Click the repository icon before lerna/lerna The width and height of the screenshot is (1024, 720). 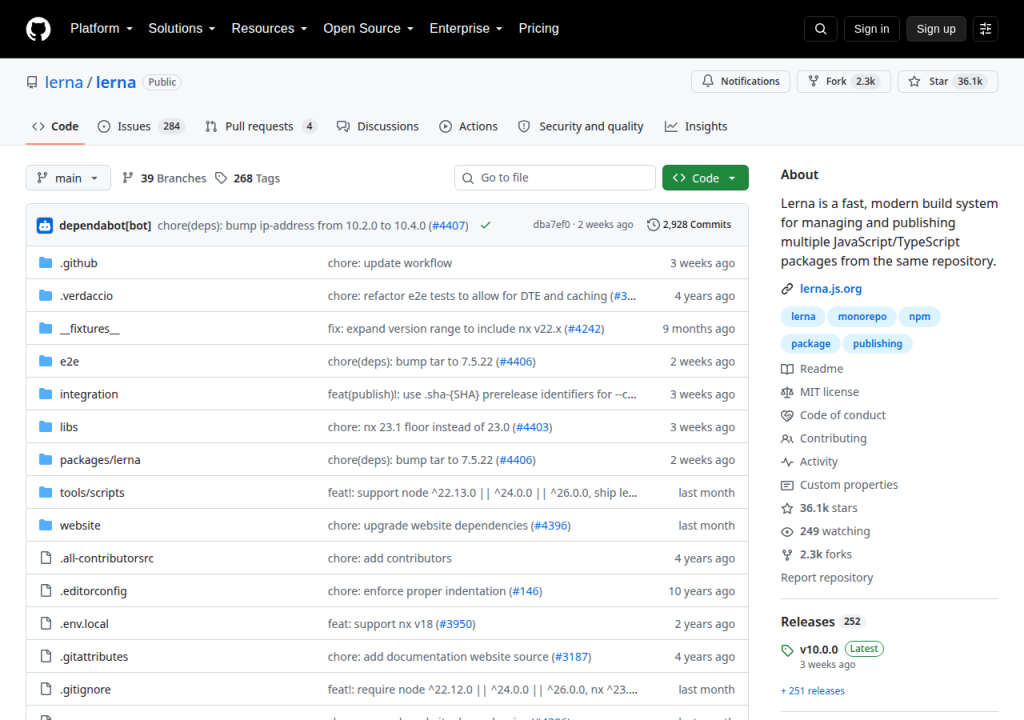click(x=32, y=82)
